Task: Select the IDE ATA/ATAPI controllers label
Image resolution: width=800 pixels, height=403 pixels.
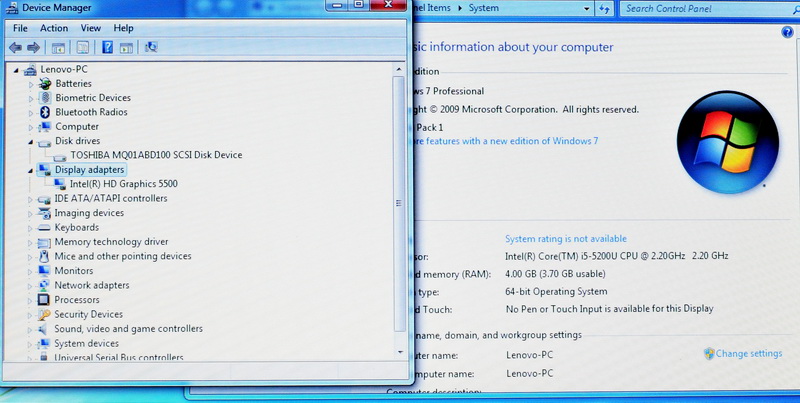Action: [111, 198]
